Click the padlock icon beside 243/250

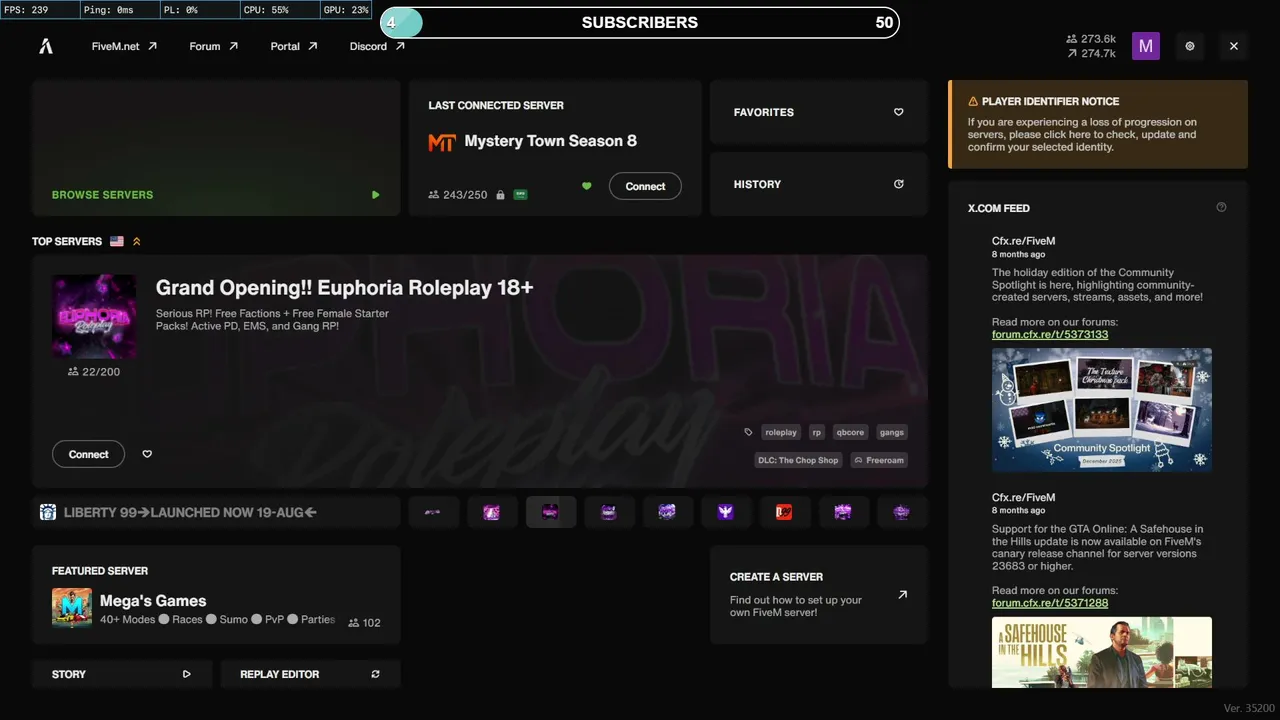500,195
